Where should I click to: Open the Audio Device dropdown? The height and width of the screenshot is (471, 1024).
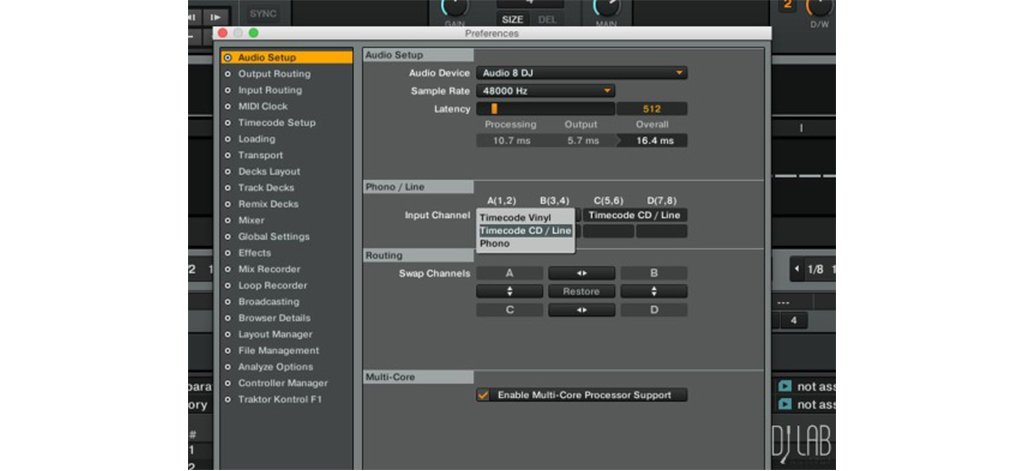coord(581,73)
